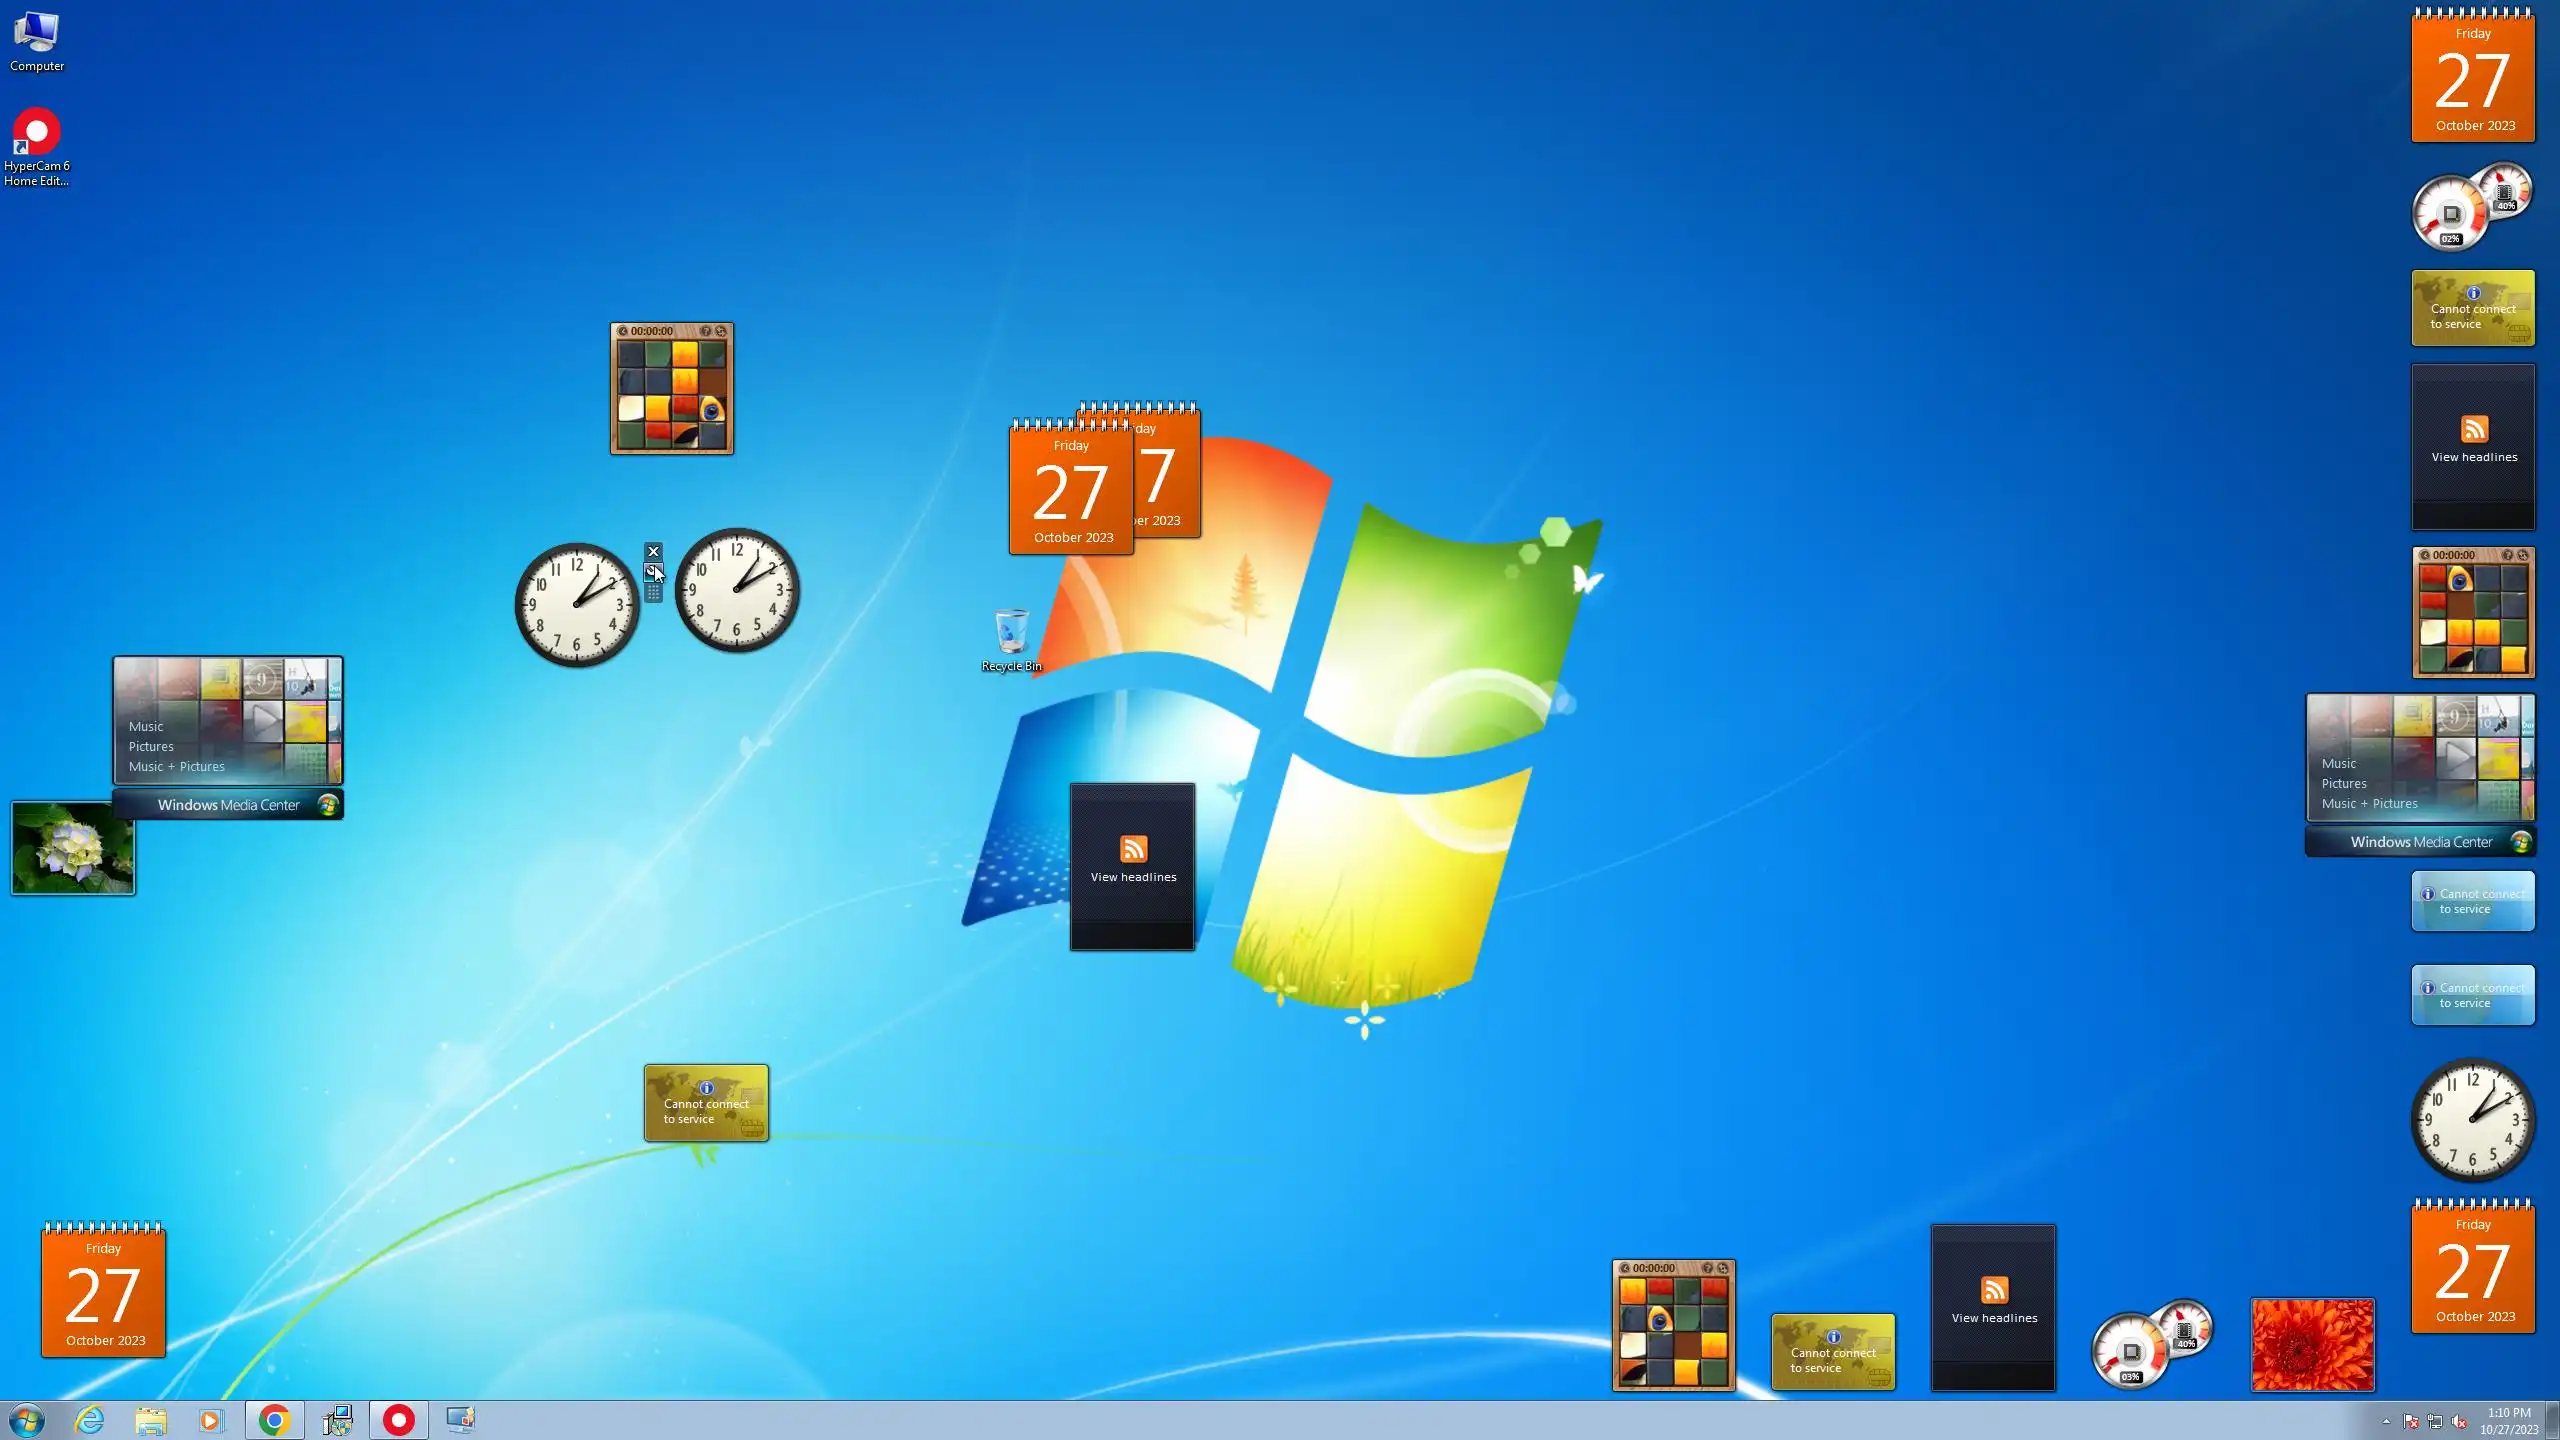Open Windows Explorer folder on taskbar
The image size is (2560, 1440).
(151, 1419)
